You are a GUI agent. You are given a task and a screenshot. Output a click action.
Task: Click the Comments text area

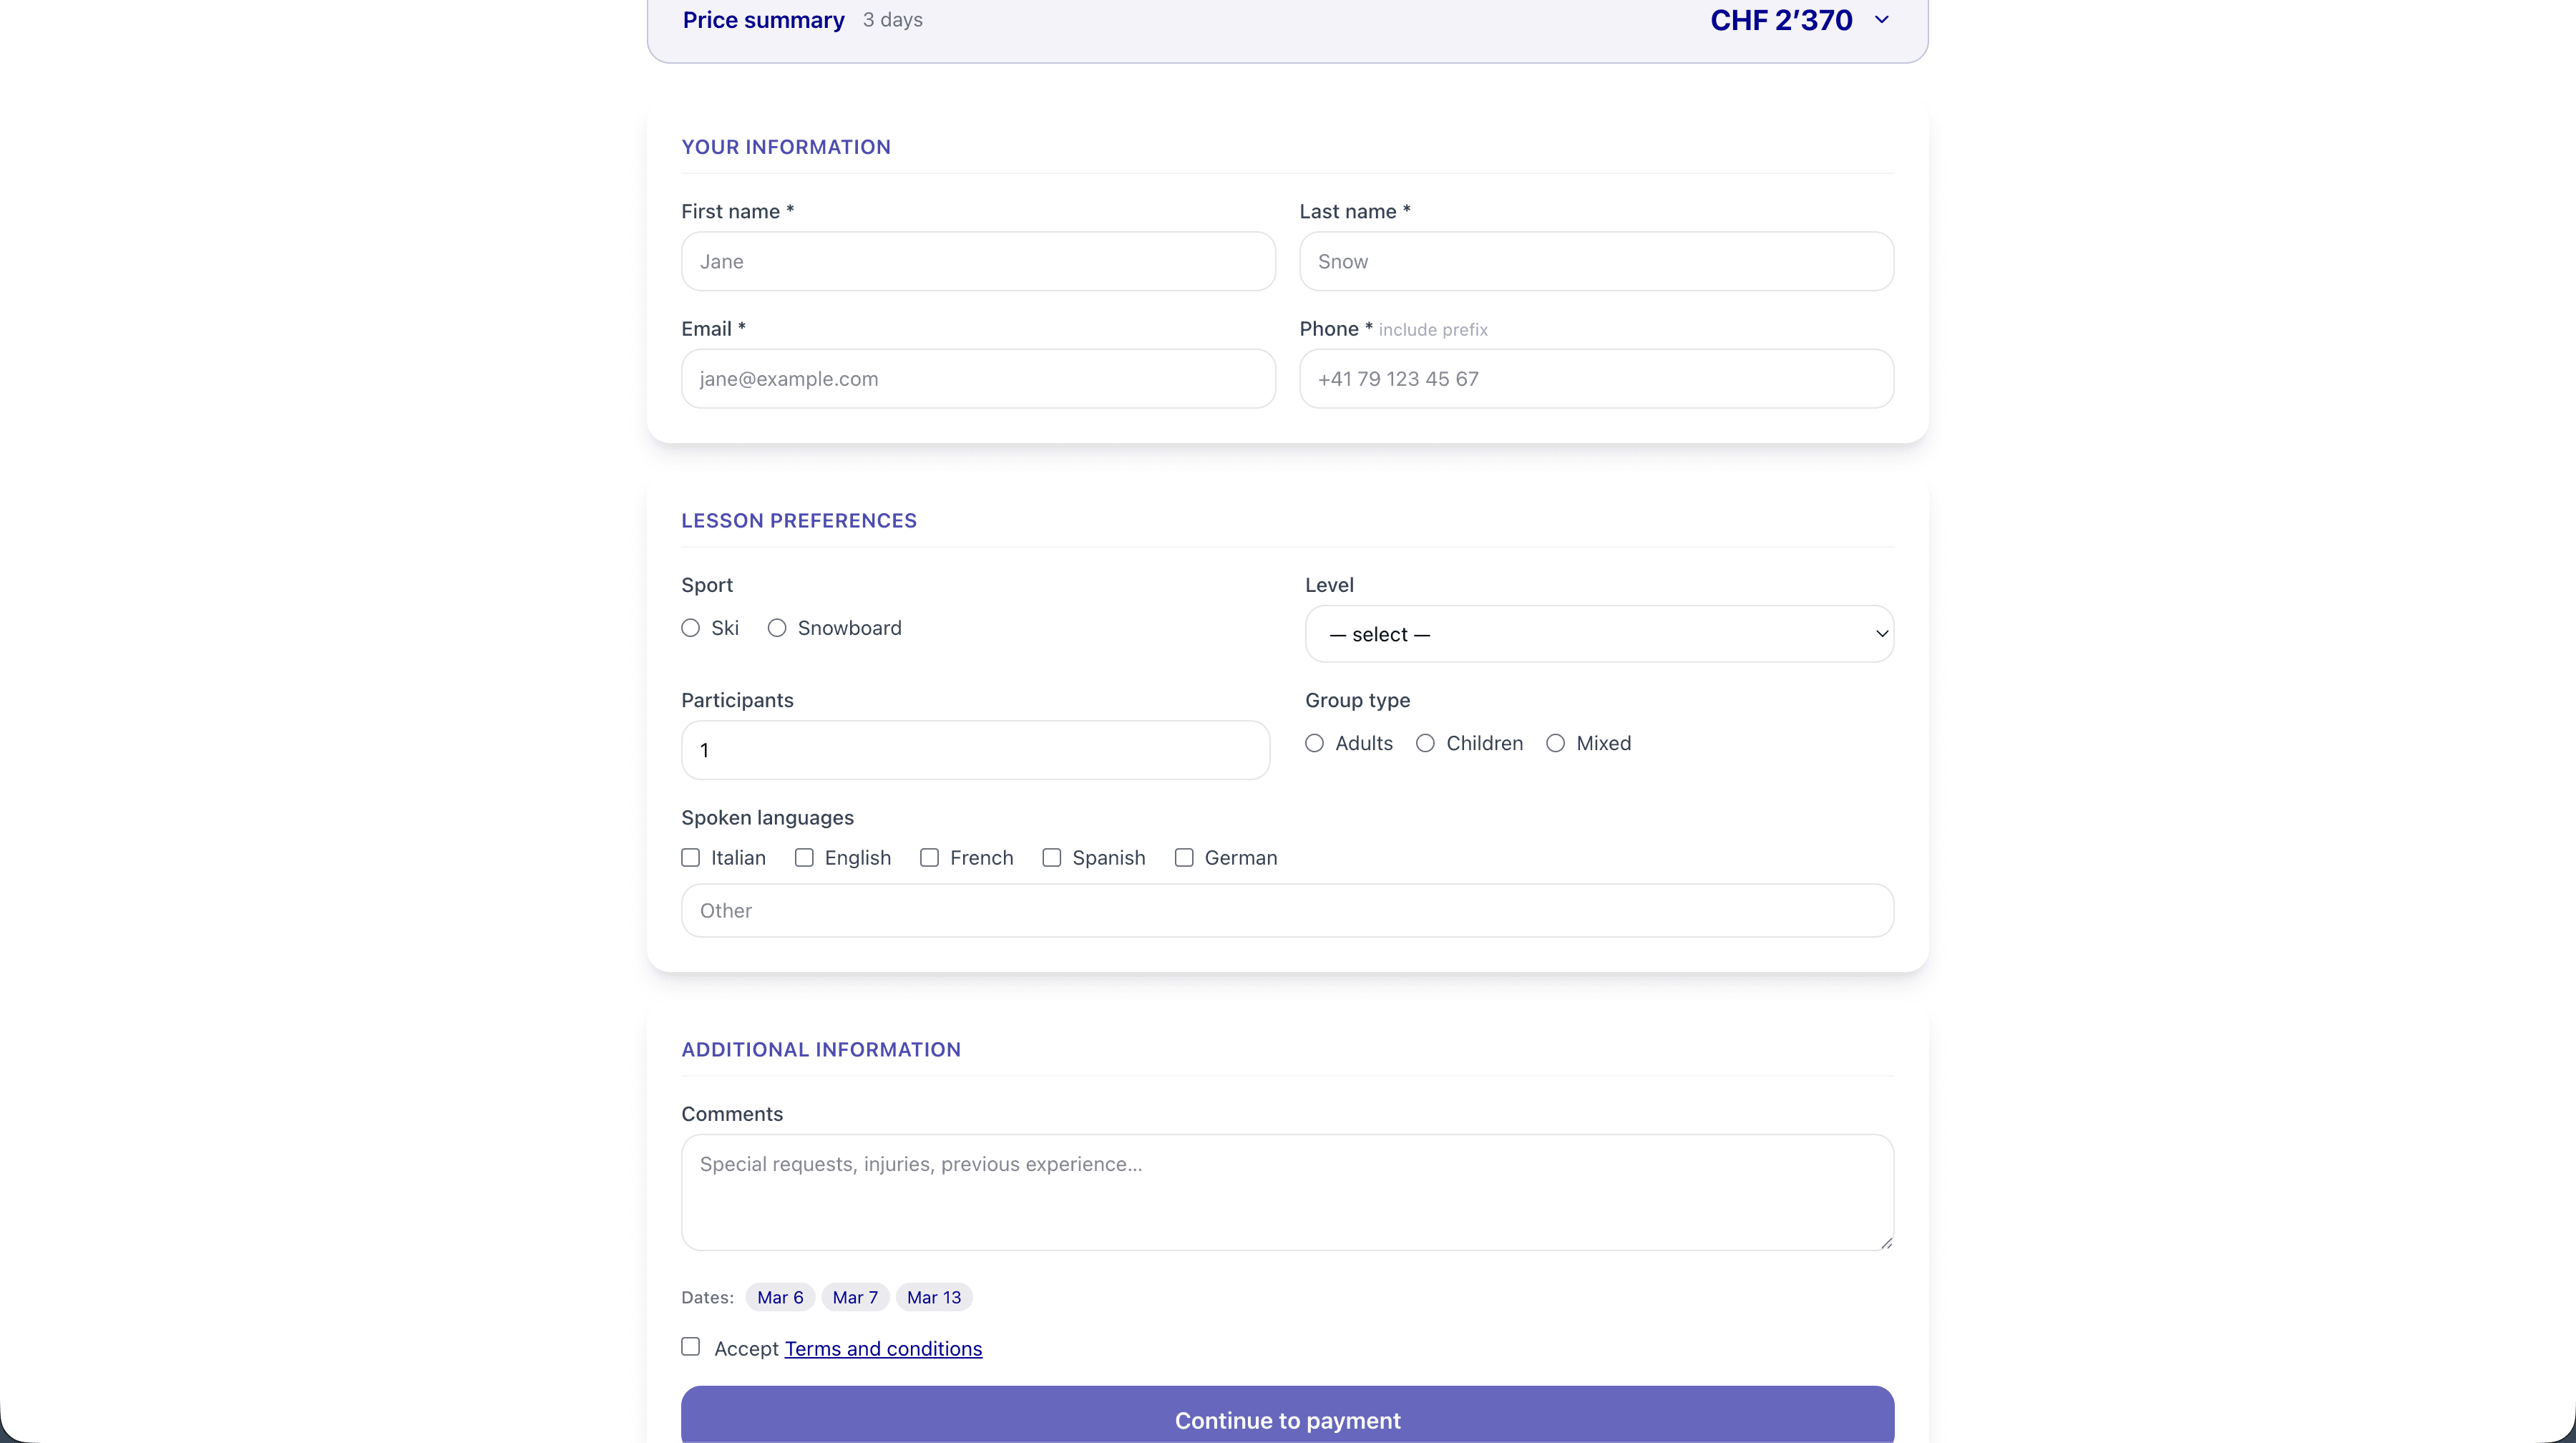[1285, 1192]
